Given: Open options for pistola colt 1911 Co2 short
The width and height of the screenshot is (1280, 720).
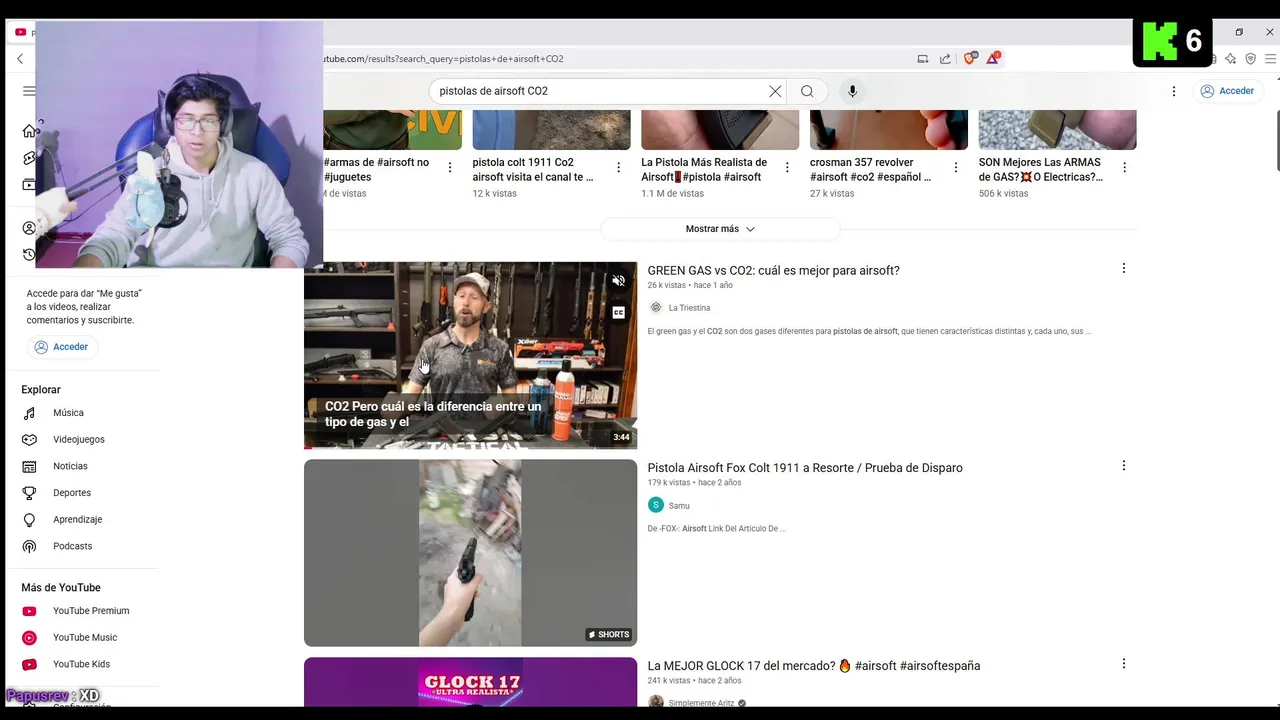Looking at the screenshot, I should 619,167.
